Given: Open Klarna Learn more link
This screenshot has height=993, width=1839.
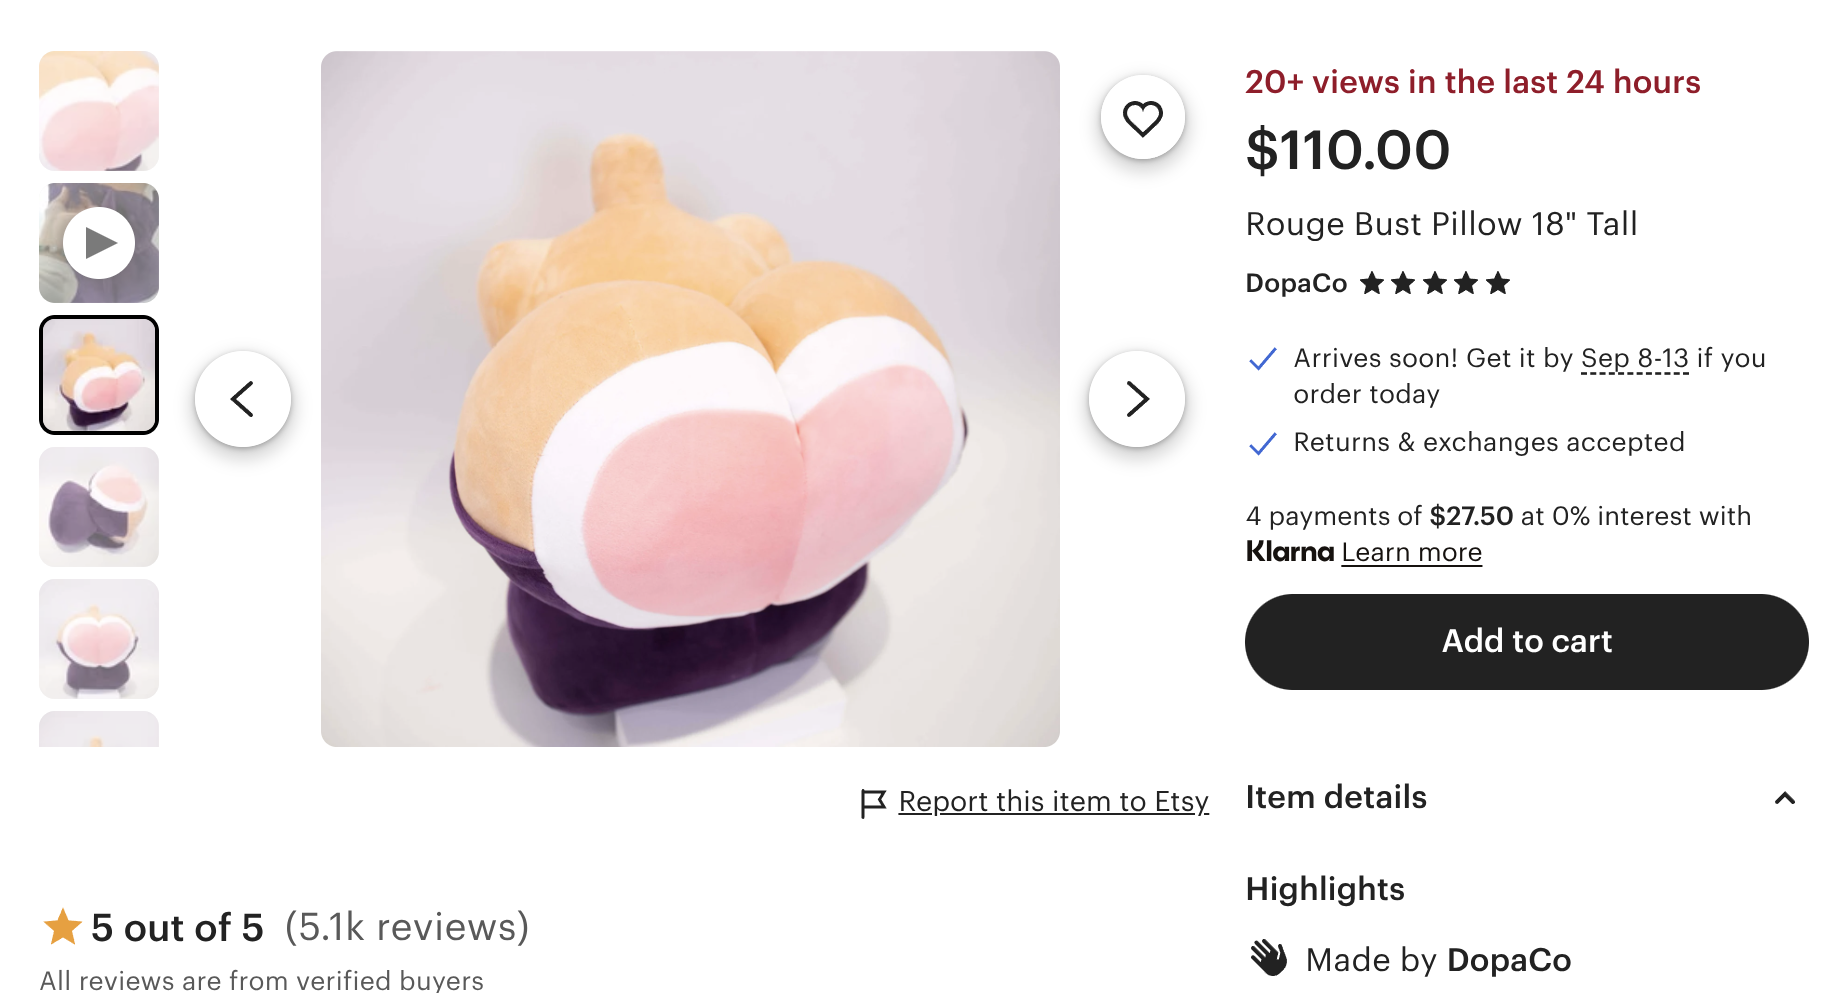Looking at the screenshot, I should (x=1411, y=552).
